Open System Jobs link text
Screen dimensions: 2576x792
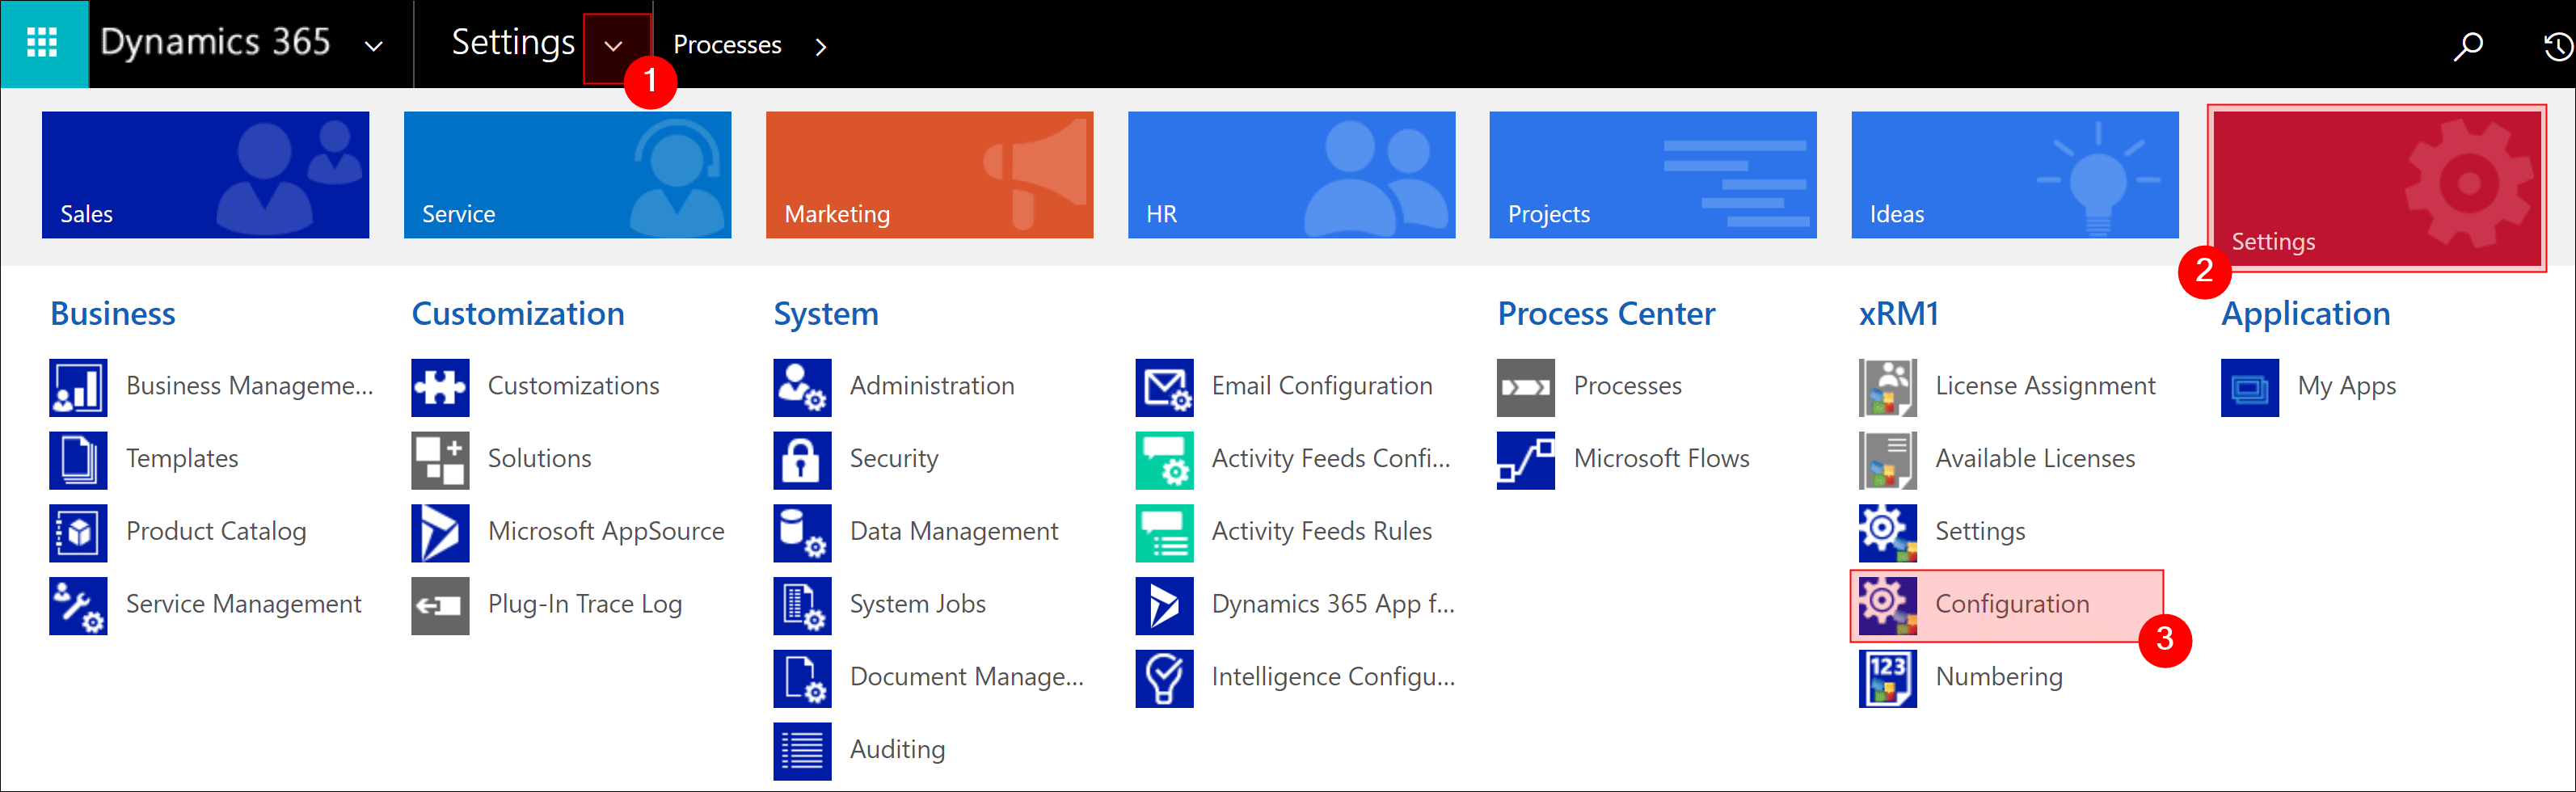tap(918, 604)
